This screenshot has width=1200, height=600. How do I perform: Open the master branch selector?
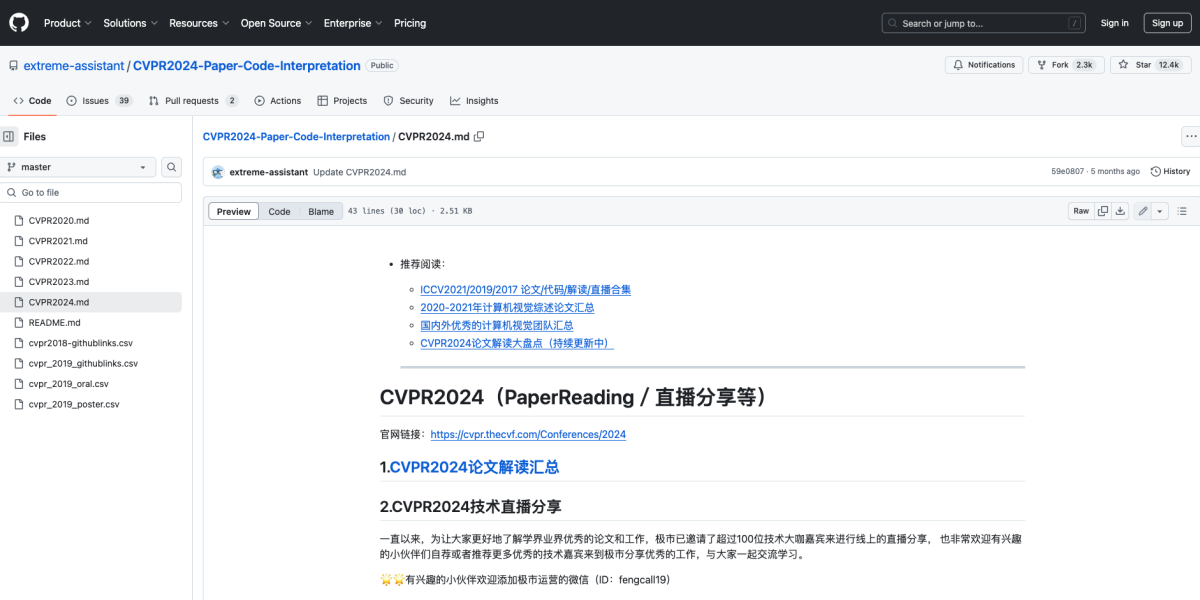(x=79, y=166)
